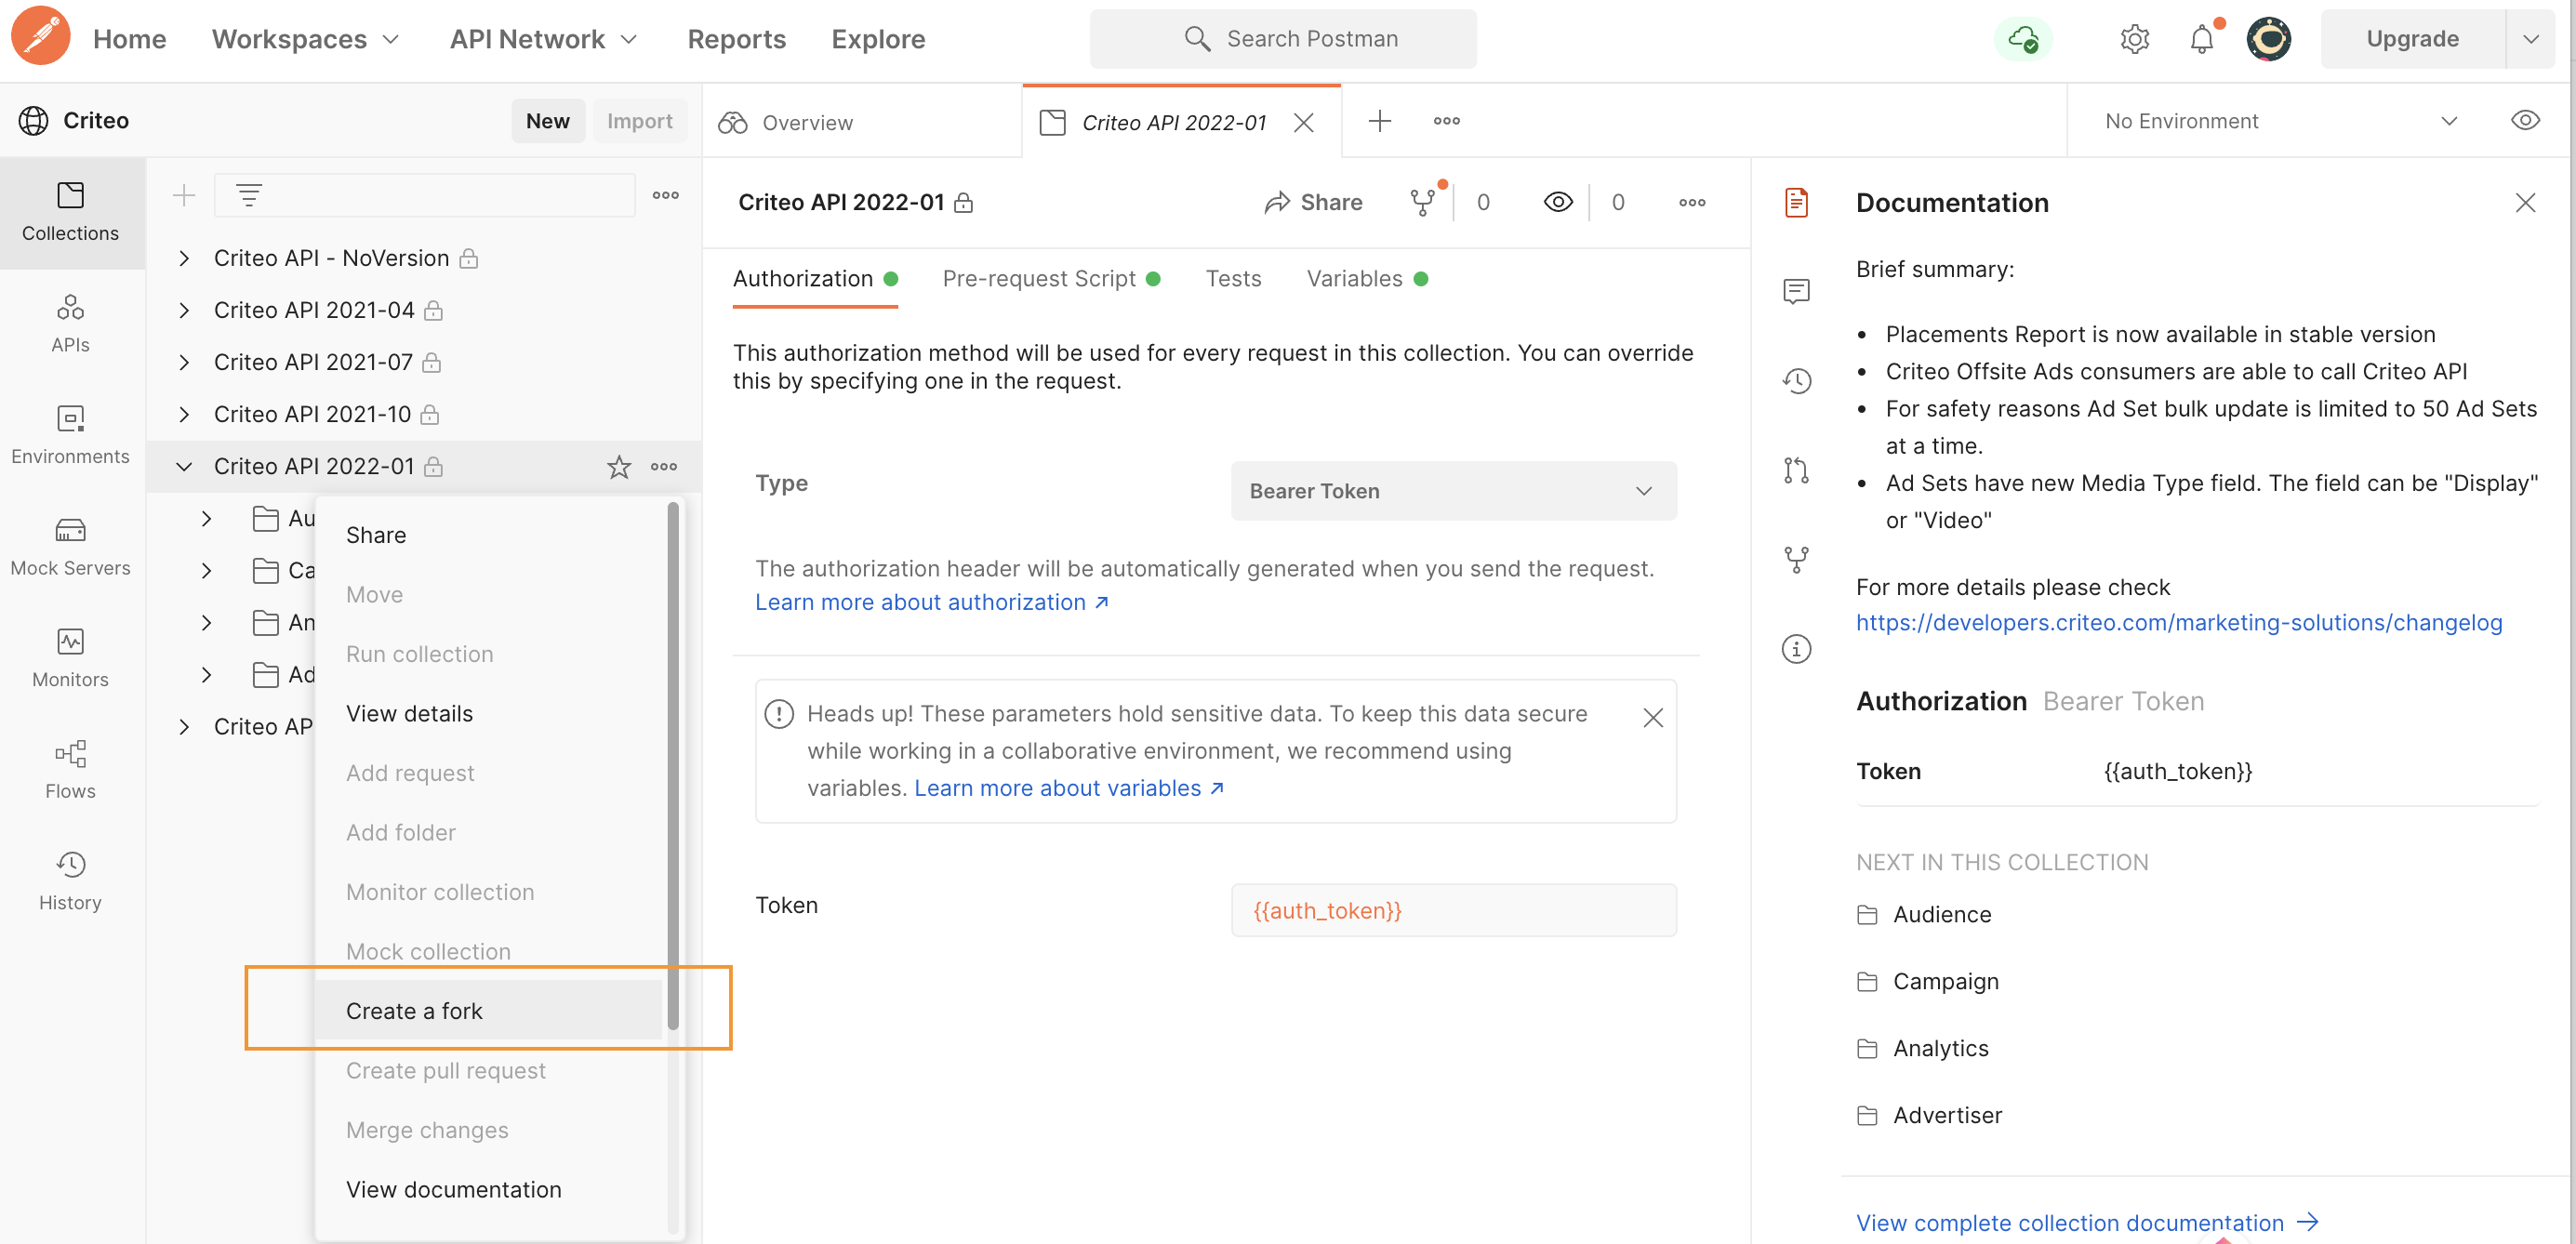The image size is (2576, 1244).
Task: Open the Forks icon in right sidebar
Action: [x=1796, y=559]
